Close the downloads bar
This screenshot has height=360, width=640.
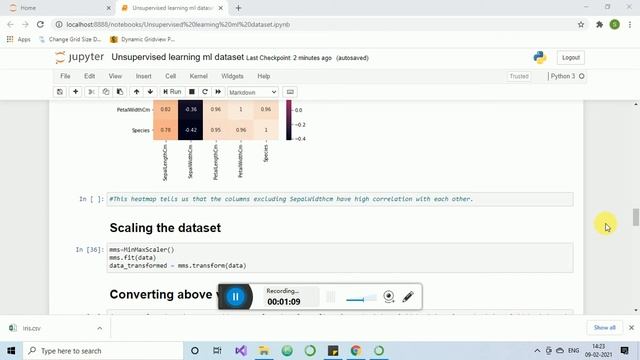631,328
